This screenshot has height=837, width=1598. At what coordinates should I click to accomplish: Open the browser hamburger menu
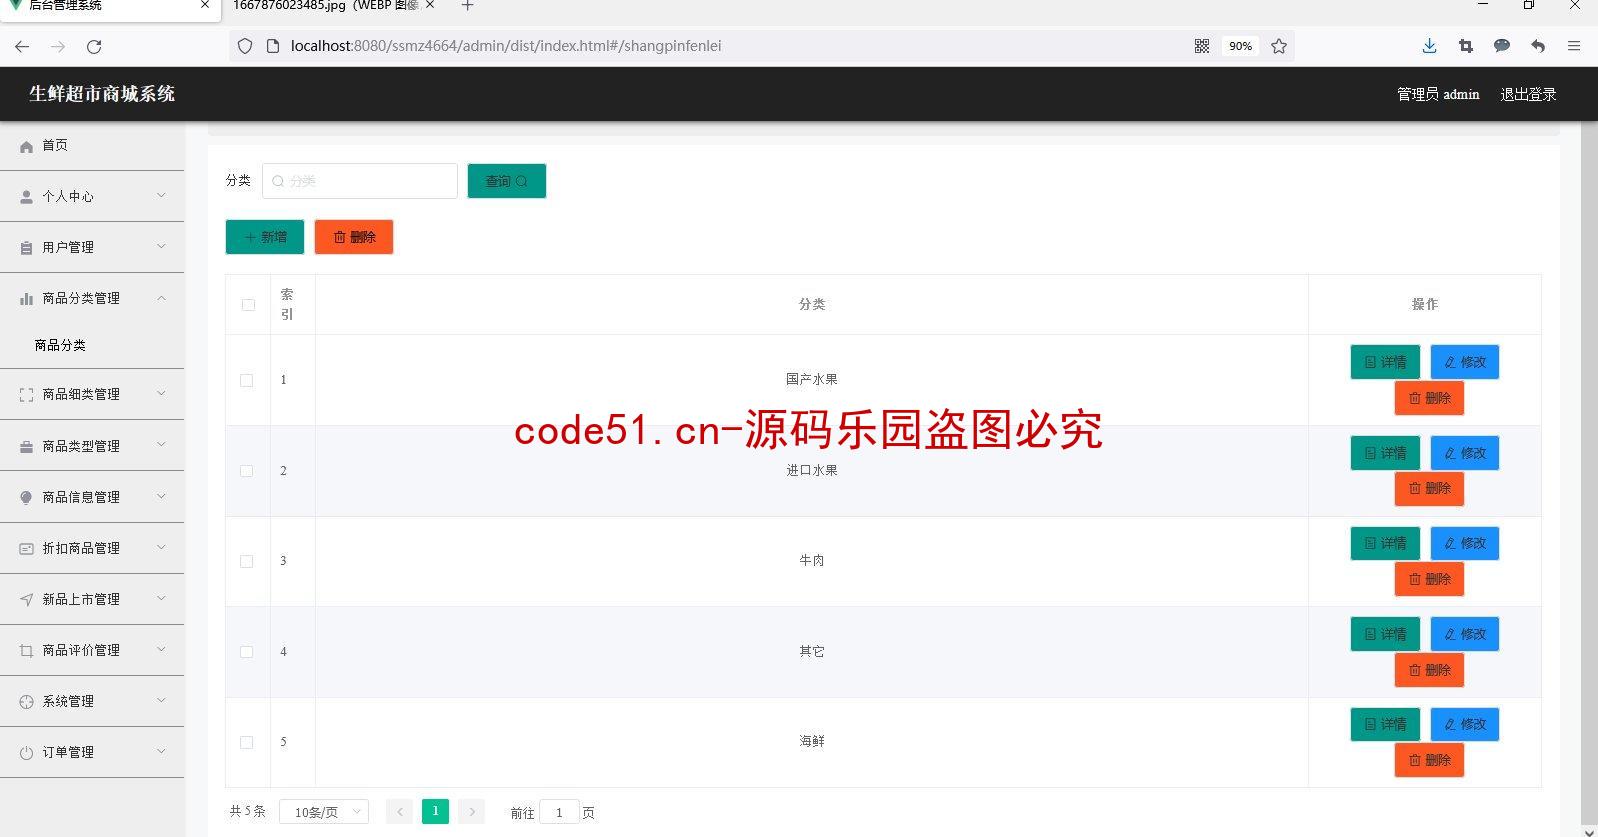coord(1574,46)
